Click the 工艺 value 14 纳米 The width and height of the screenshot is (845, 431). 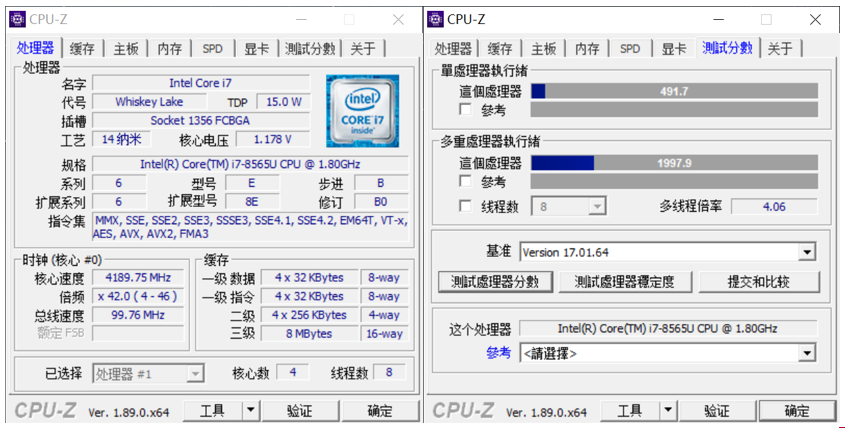[121, 140]
